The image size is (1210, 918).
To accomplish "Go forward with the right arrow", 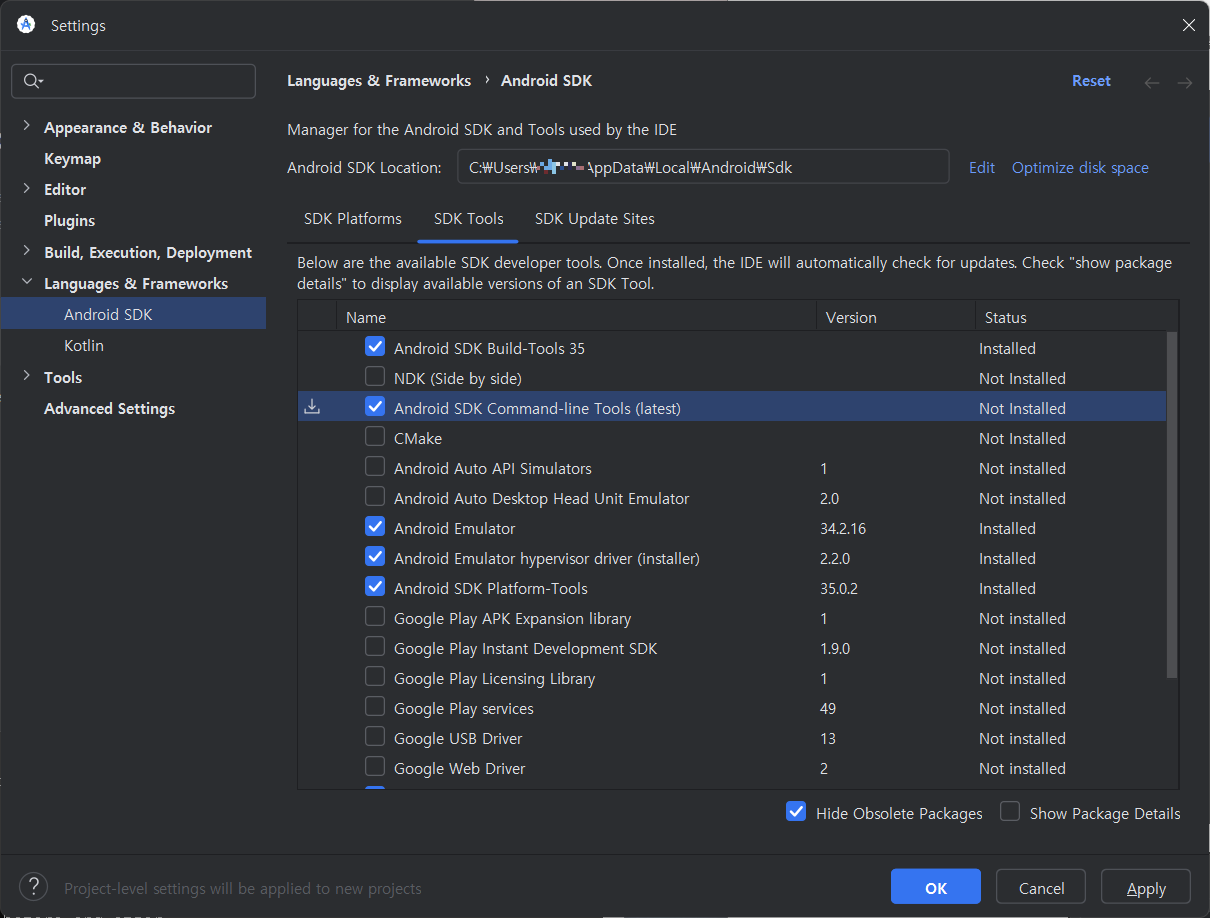I will click(x=1184, y=83).
